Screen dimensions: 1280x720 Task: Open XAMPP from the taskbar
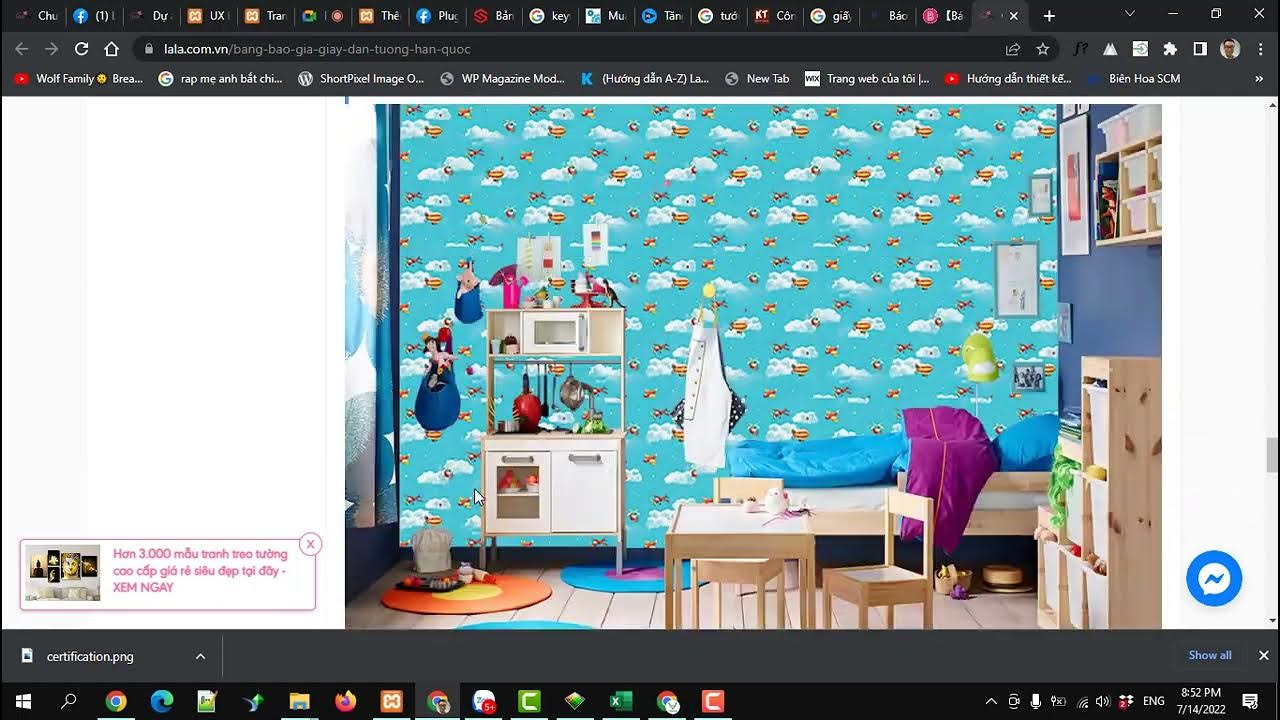point(391,701)
